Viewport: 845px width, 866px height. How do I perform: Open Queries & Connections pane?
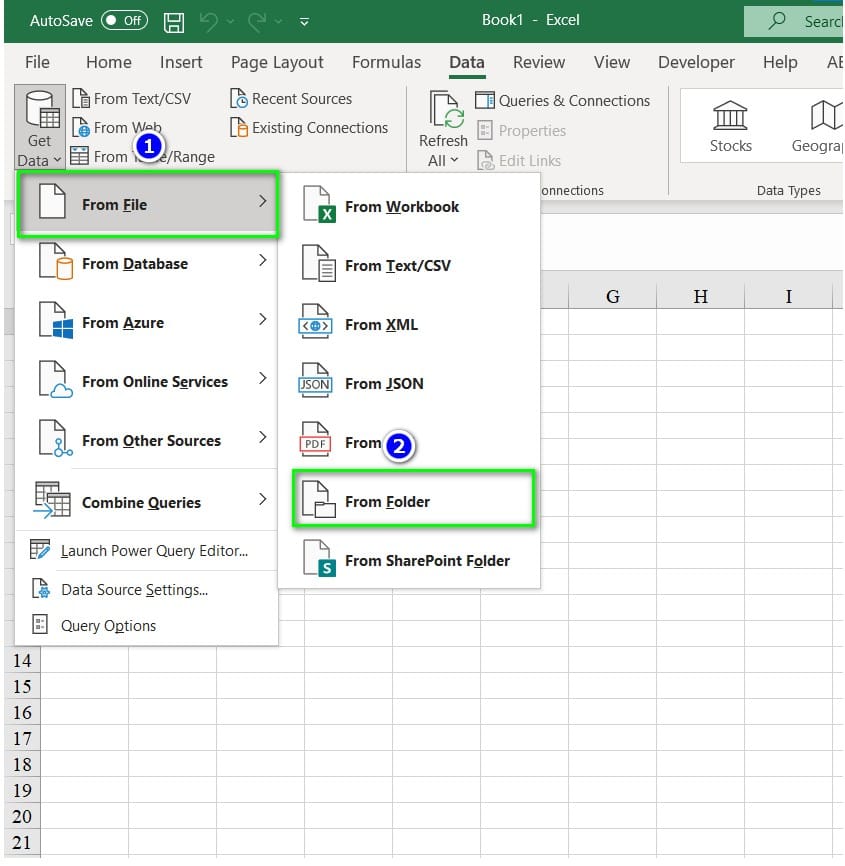(x=562, y=101)
